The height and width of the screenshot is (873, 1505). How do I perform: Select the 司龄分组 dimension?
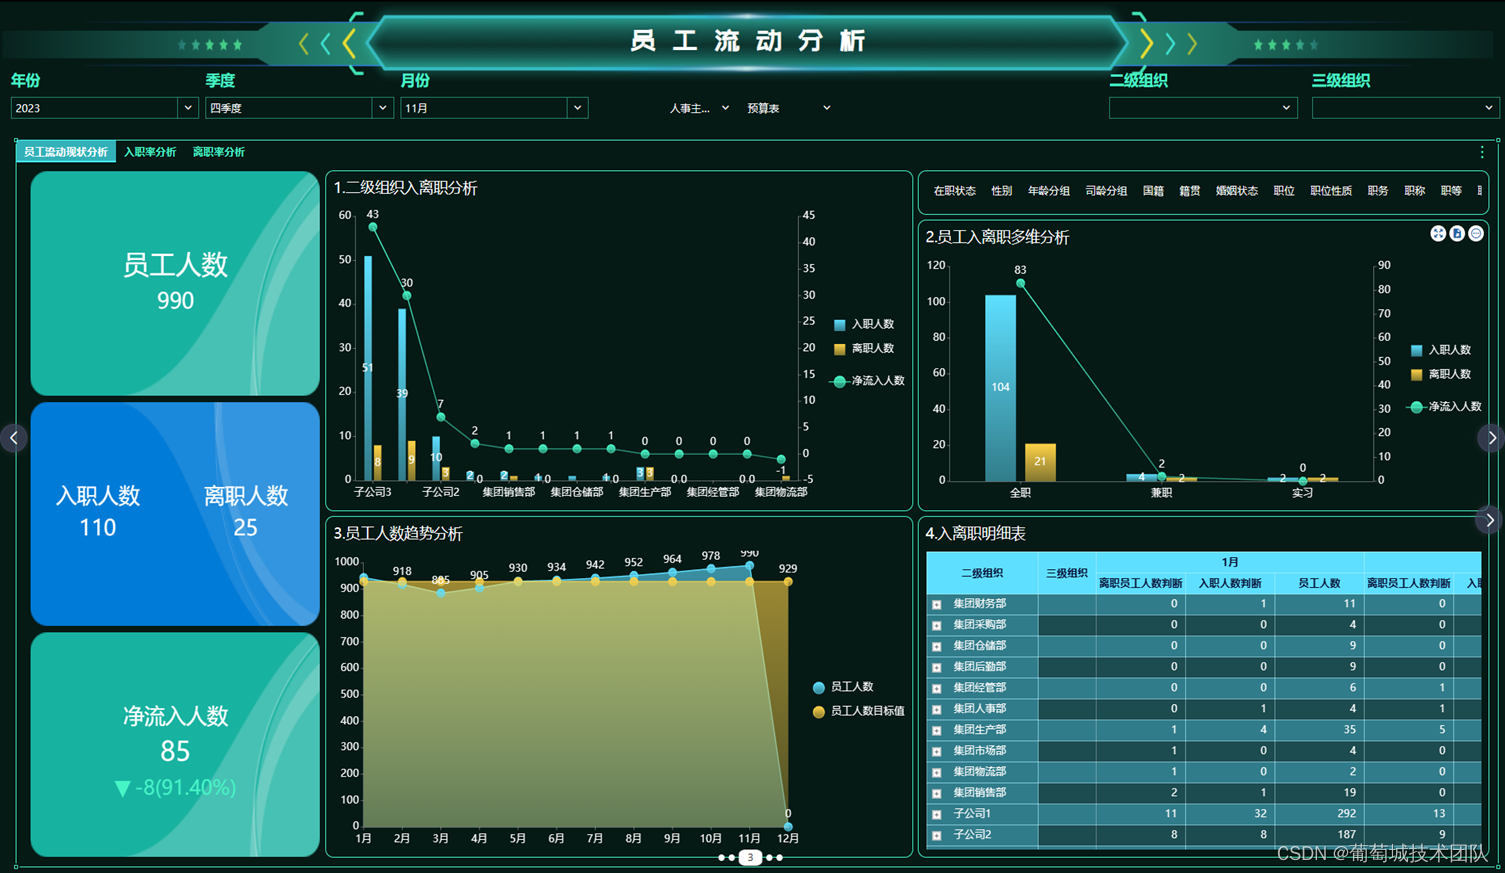tap(1106, 191)
